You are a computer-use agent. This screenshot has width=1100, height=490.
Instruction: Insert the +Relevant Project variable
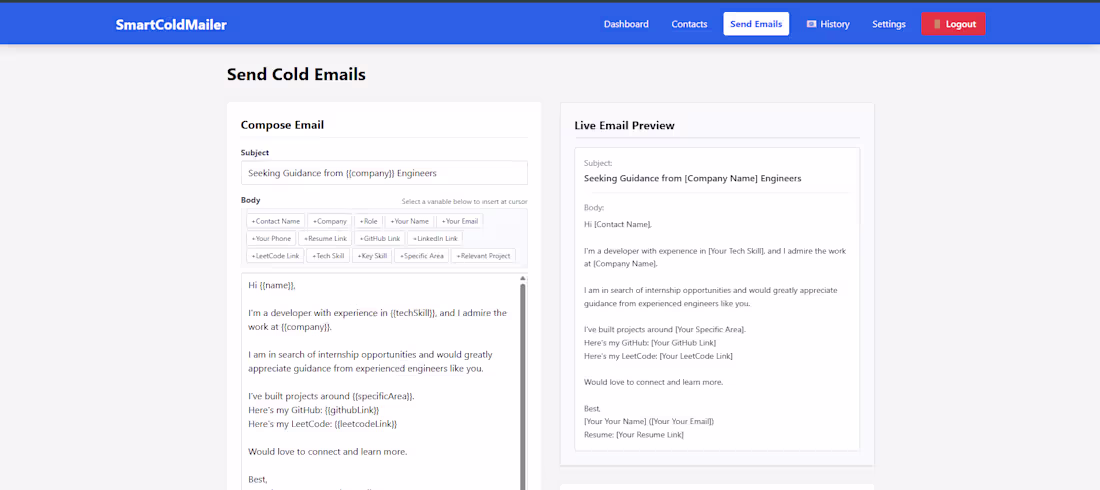click(483, 256)
